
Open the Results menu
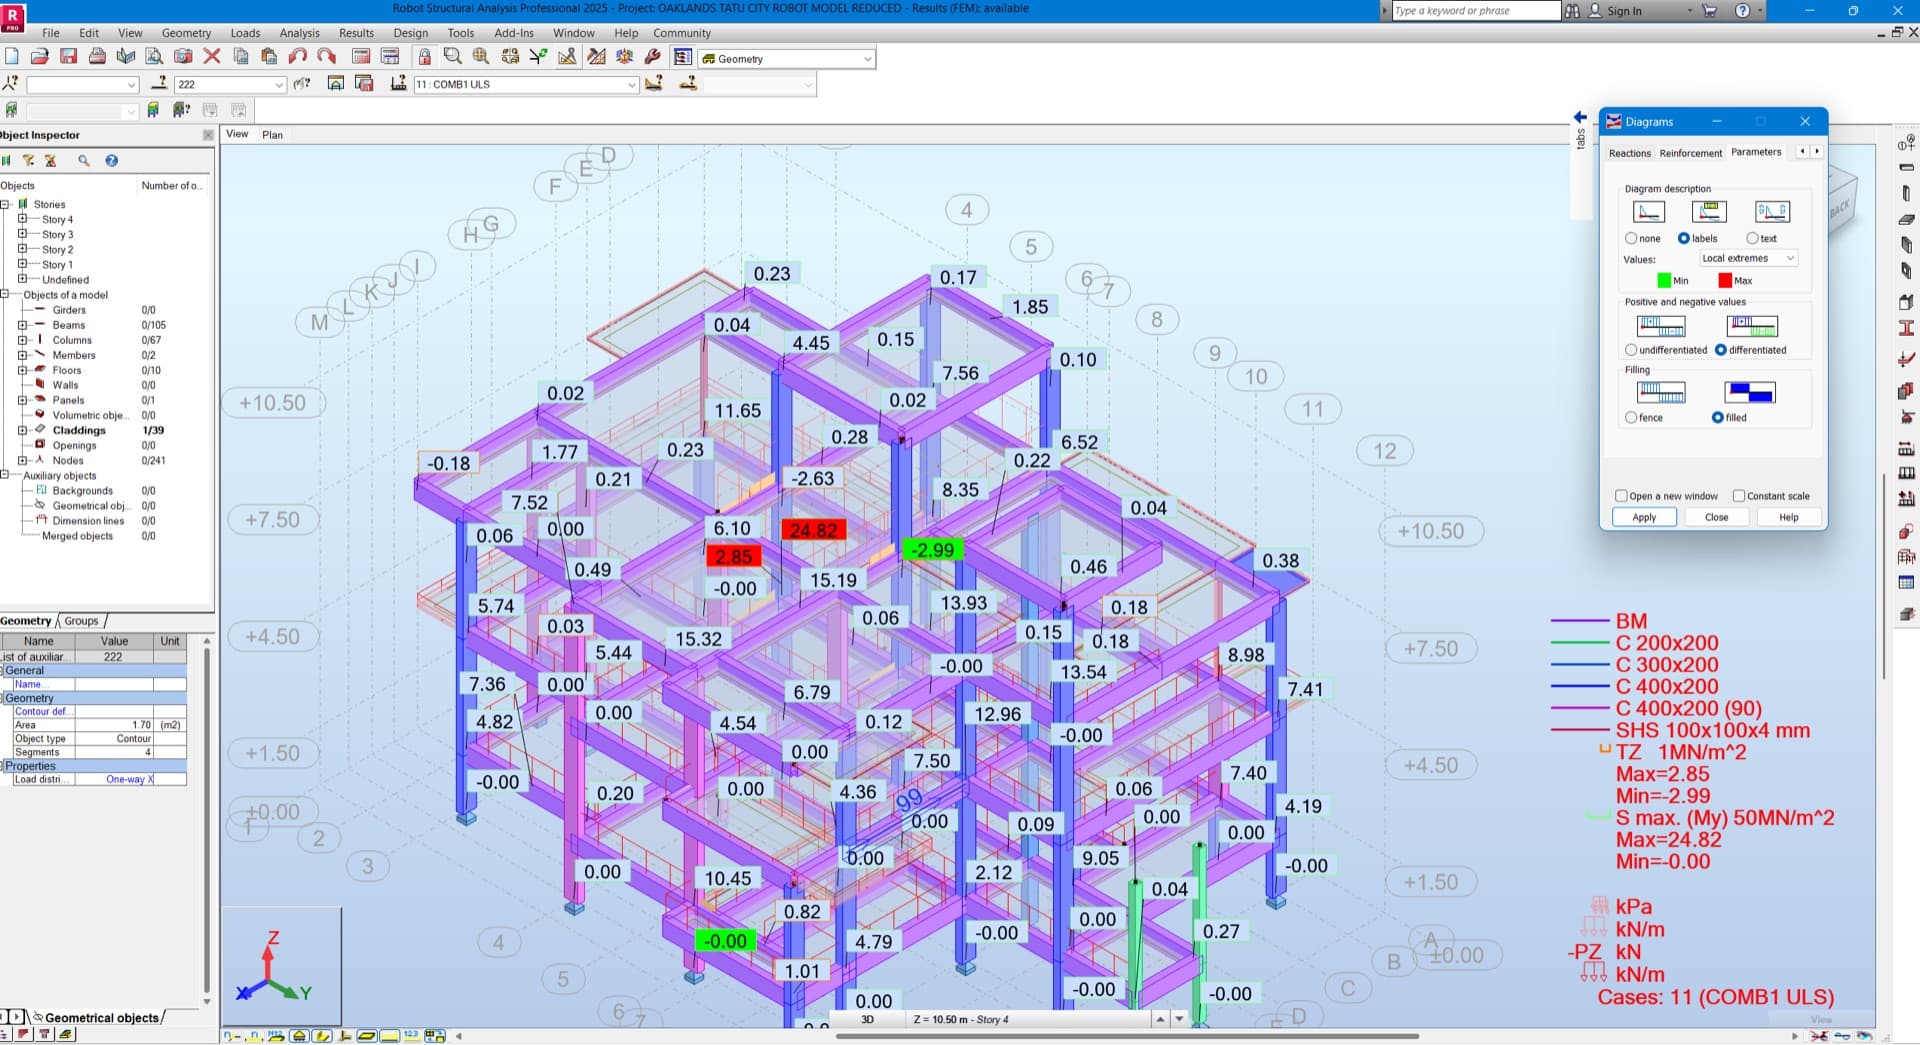(356, 33)
